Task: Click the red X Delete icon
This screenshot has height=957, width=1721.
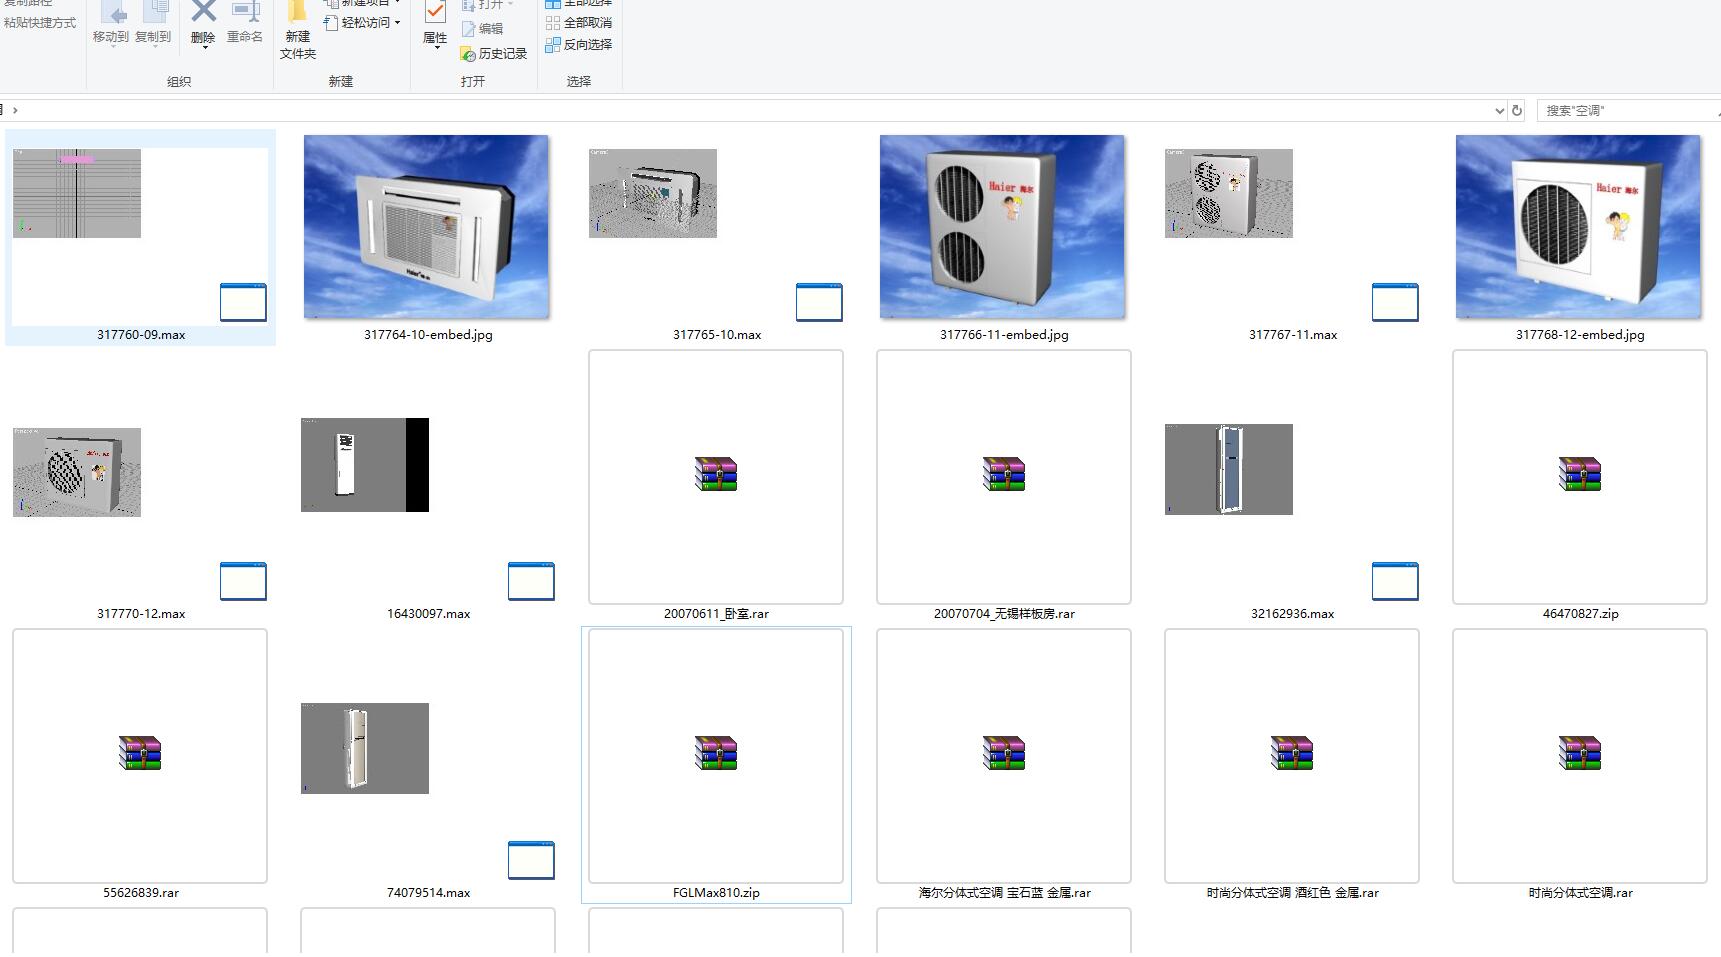Action: click(203, 11)
